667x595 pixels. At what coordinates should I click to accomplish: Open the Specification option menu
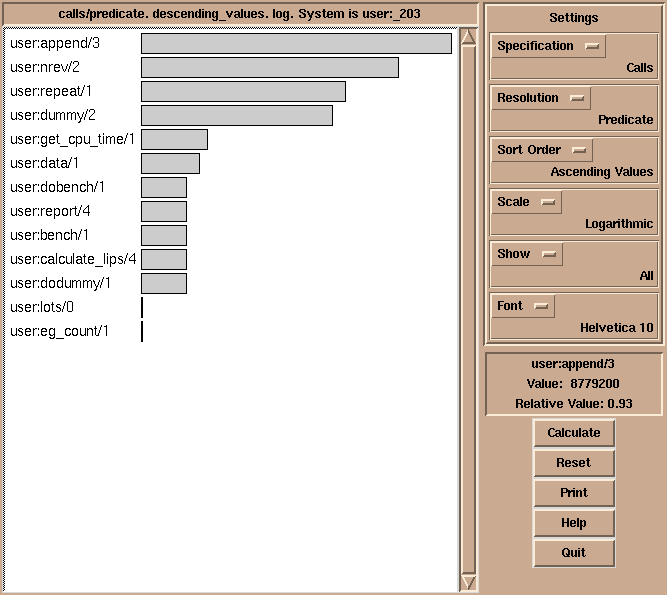[x=548, y=46]
